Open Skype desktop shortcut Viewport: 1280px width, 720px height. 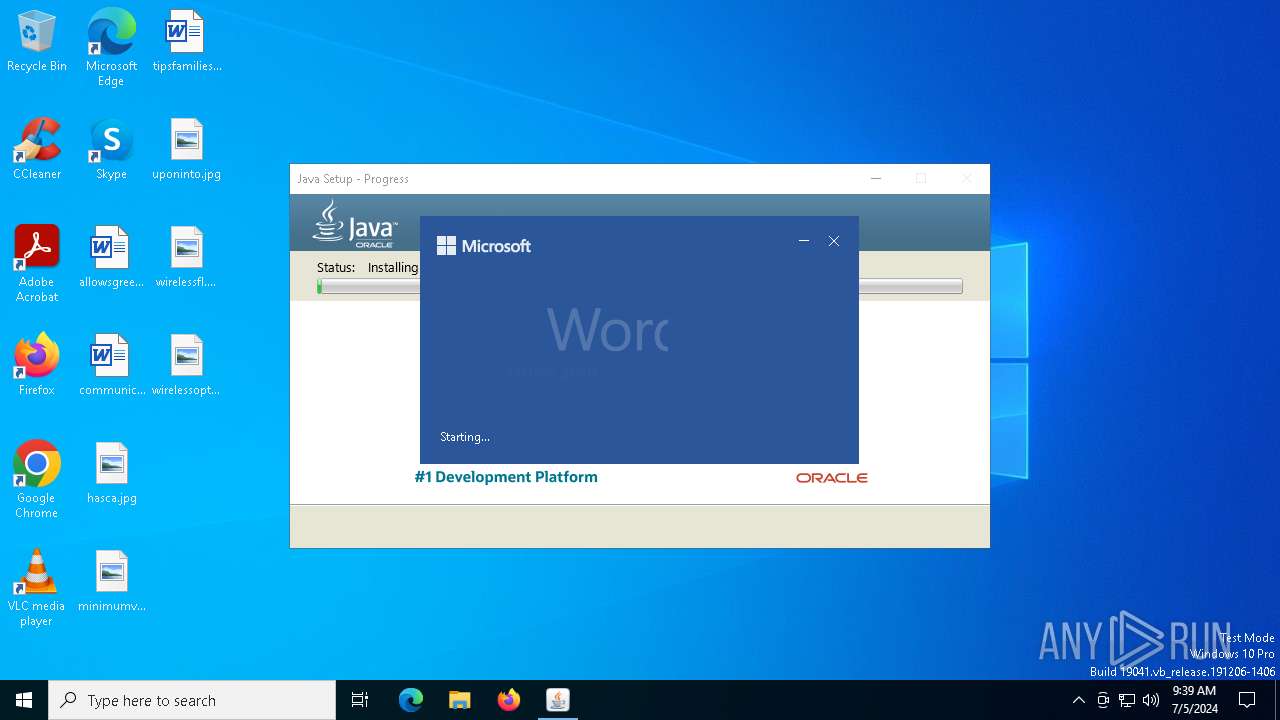[111, 150]
